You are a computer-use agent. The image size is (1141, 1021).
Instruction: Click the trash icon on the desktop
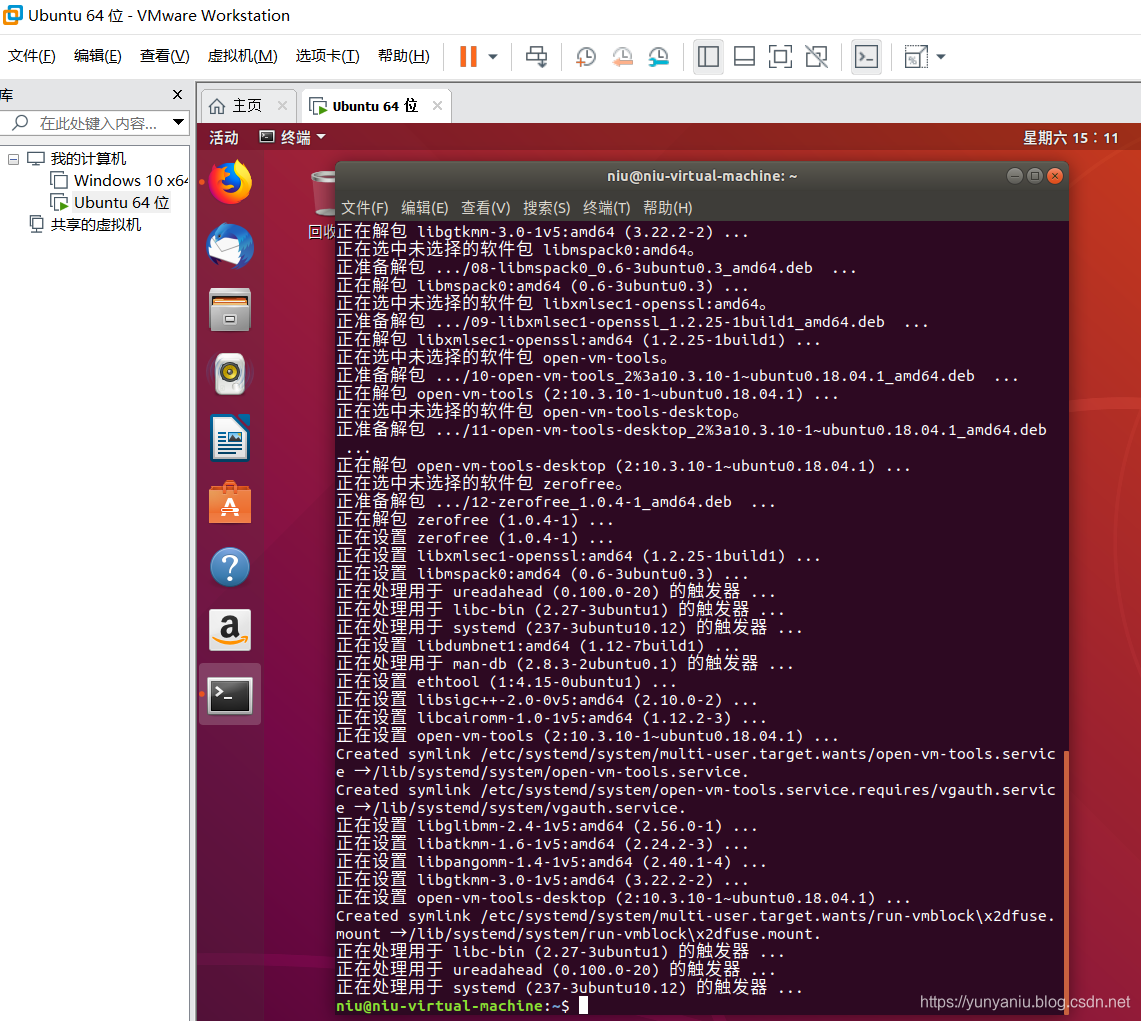(x=322, y=194)
